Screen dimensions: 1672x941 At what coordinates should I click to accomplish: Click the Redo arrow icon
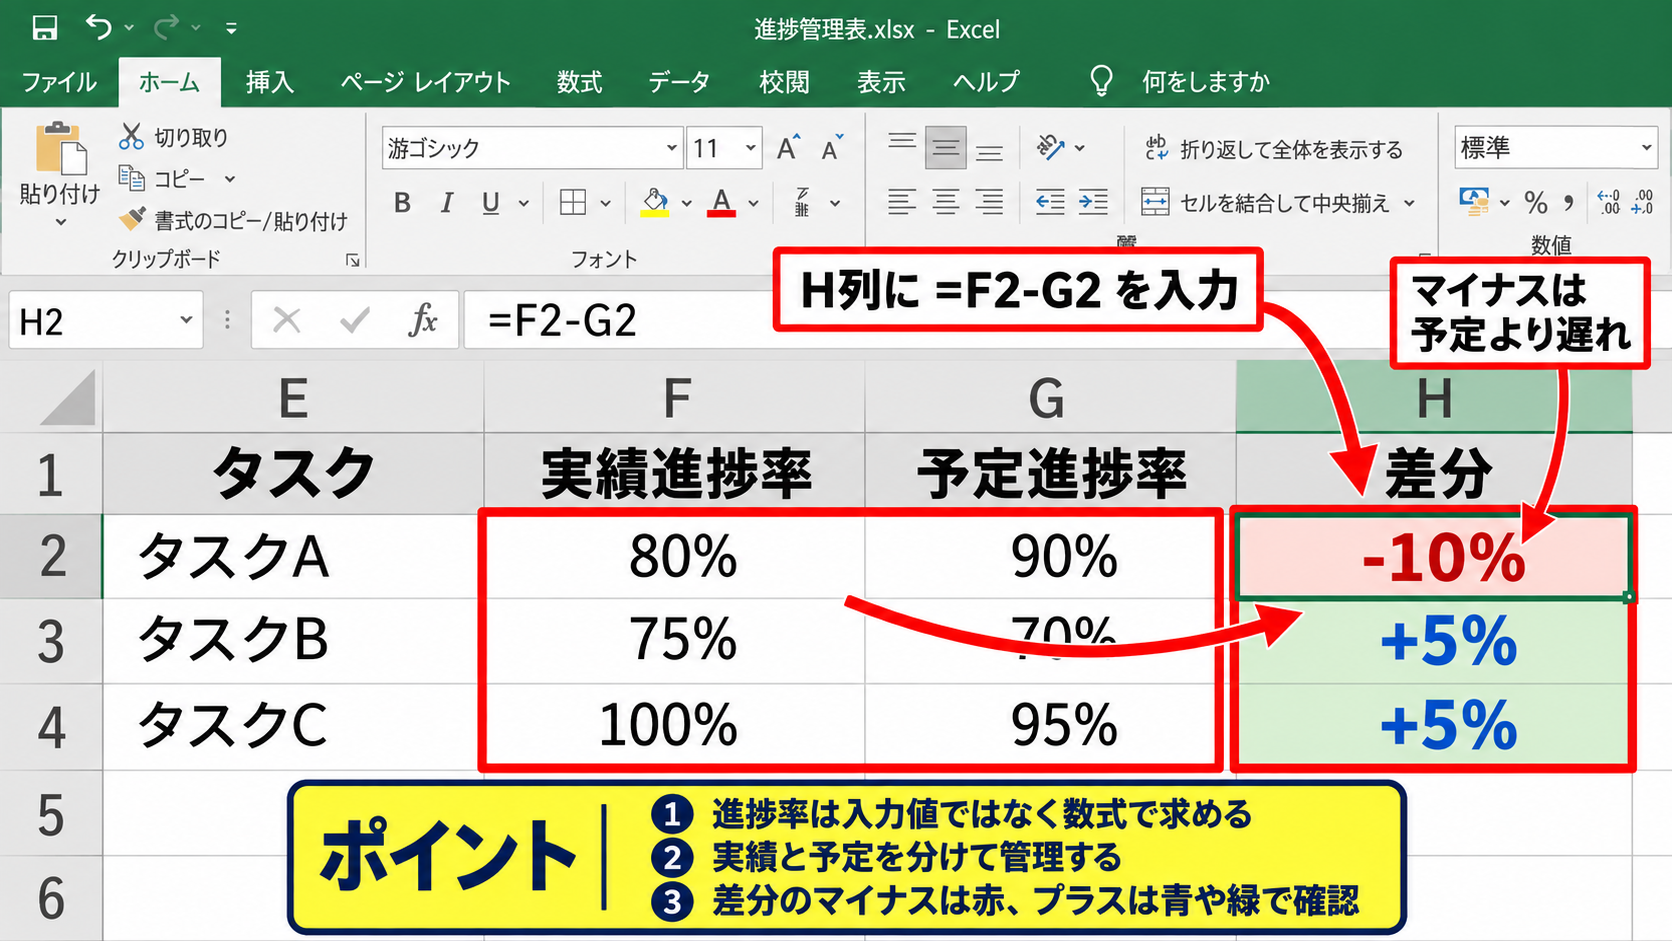[165, 27]
